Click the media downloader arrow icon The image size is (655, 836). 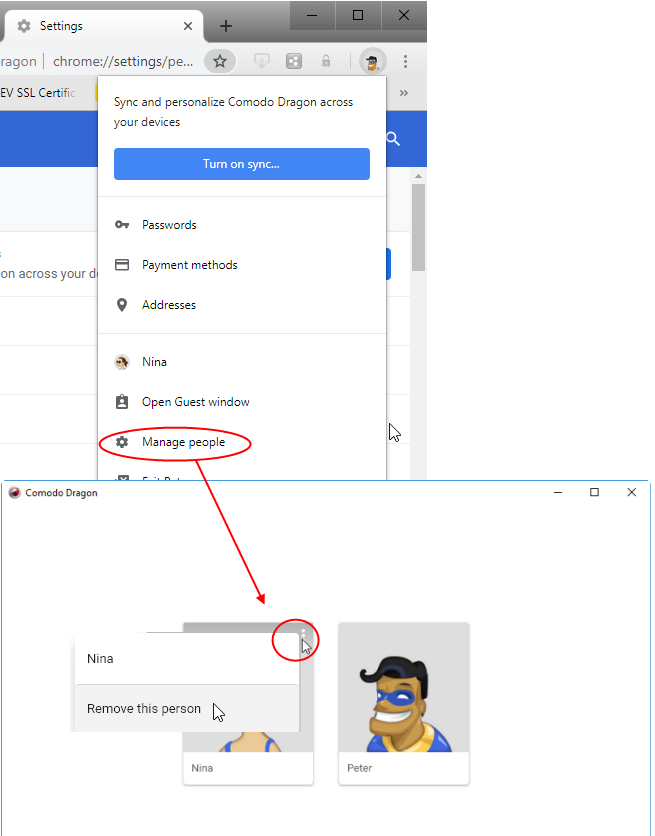tap(261, 61)
